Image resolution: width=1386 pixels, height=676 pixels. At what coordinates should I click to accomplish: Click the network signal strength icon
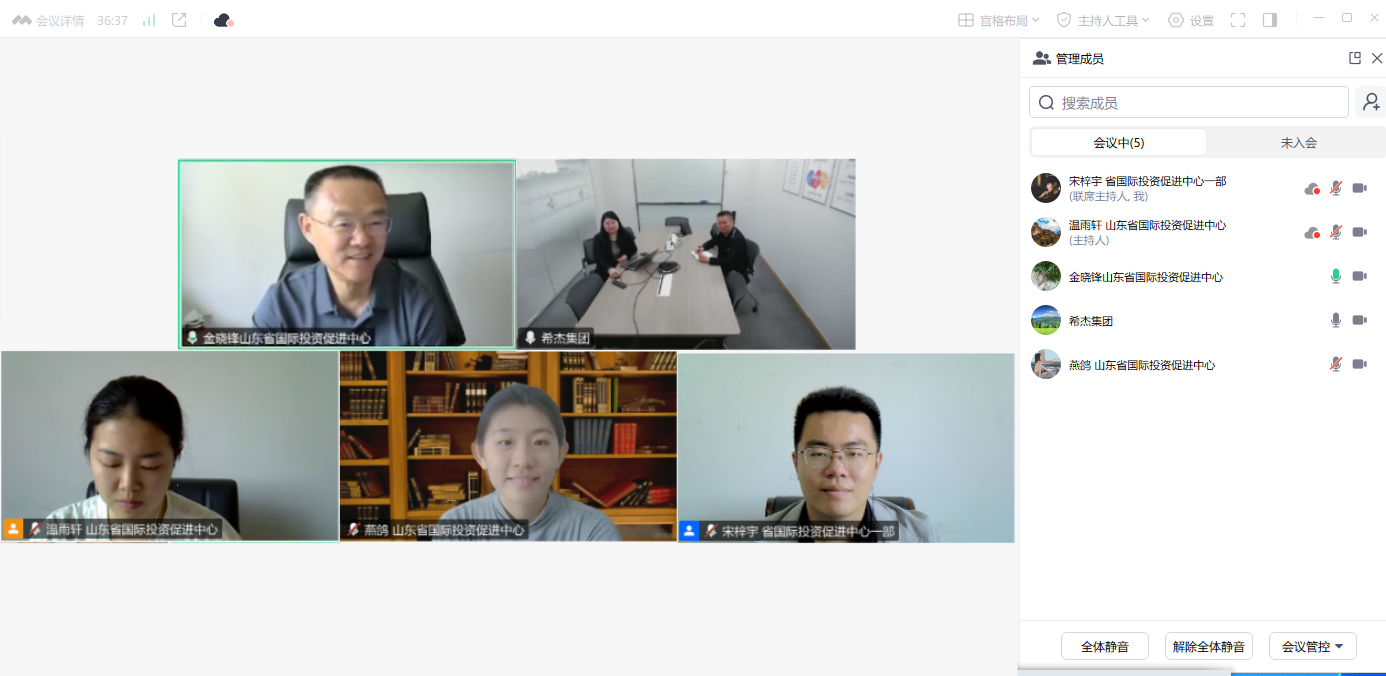pos(149,20)
